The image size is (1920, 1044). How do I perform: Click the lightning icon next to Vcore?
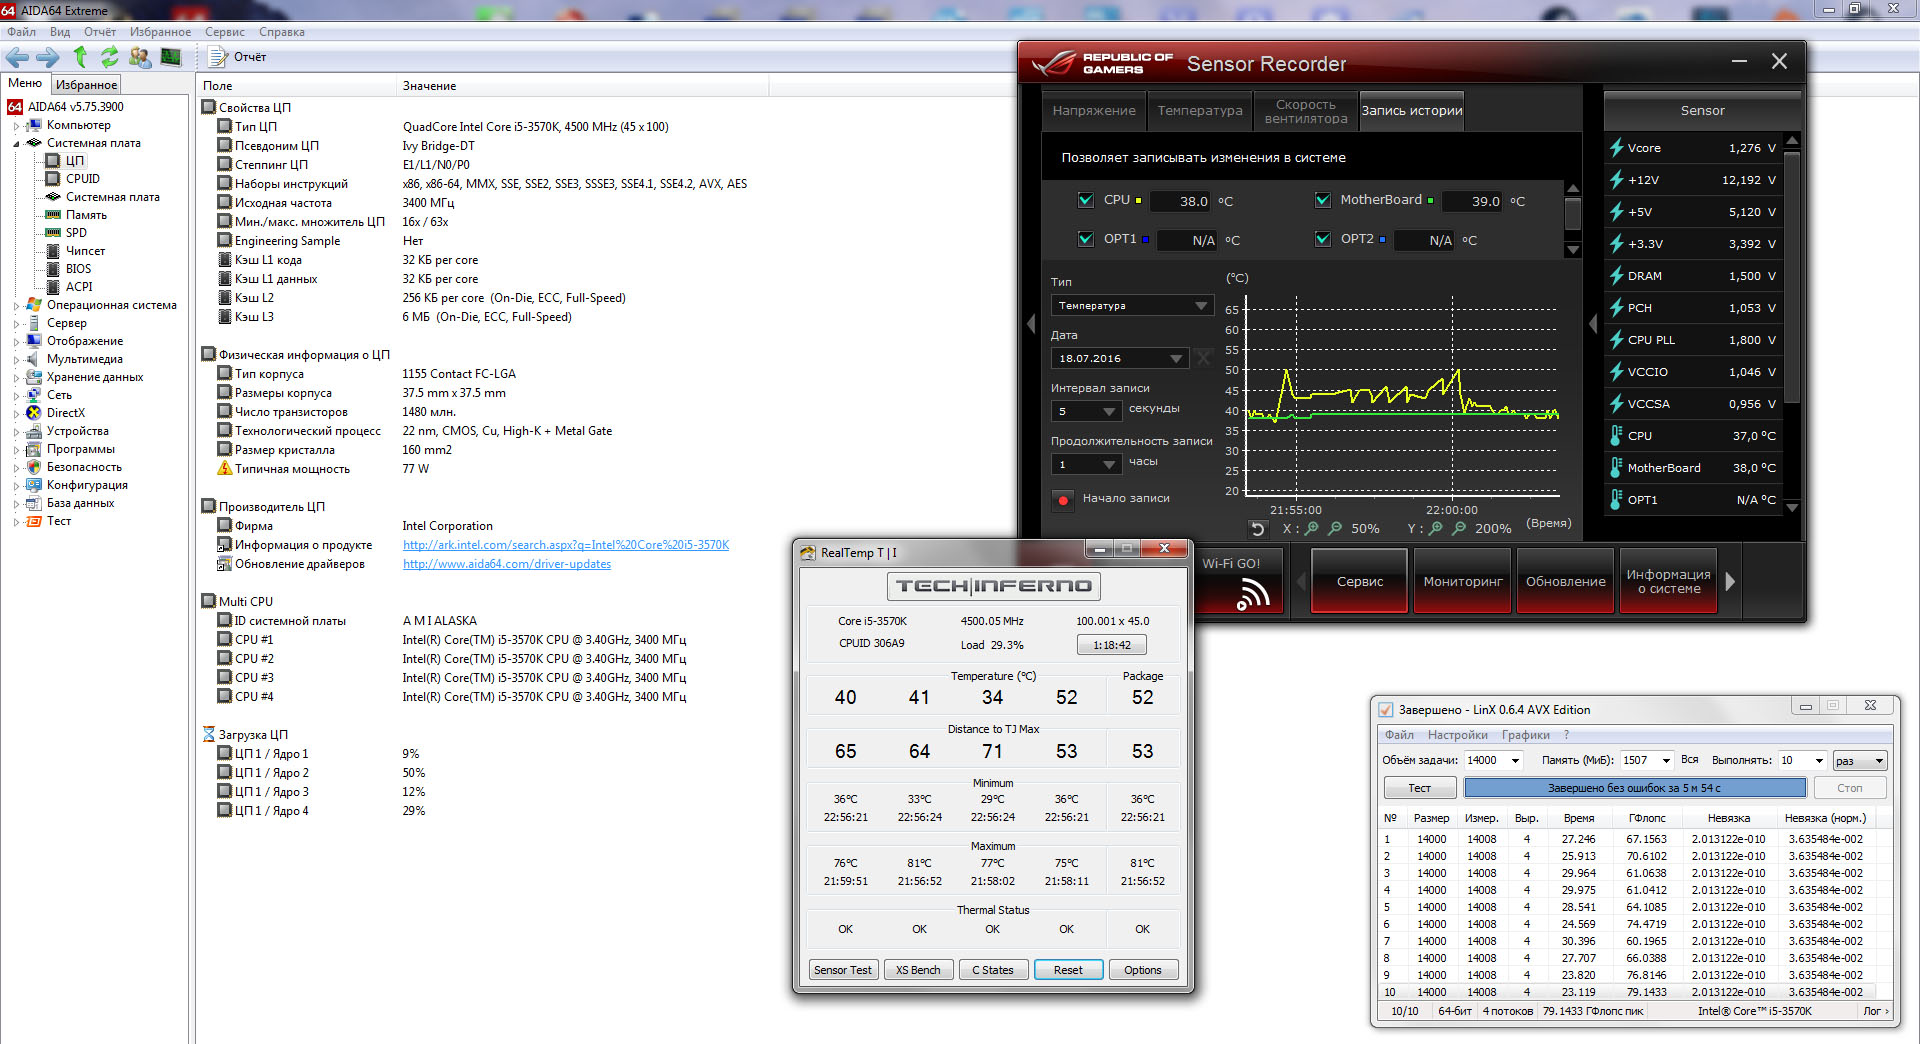click(1616, 148)
